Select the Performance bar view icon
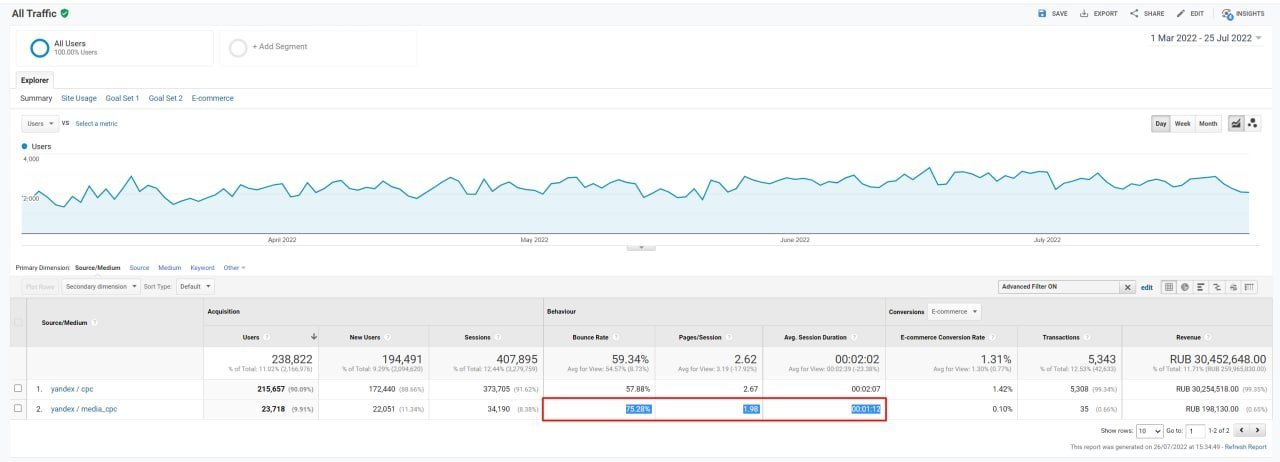The width and height of the screenshot is (1280, 462). coord(1201,287)
